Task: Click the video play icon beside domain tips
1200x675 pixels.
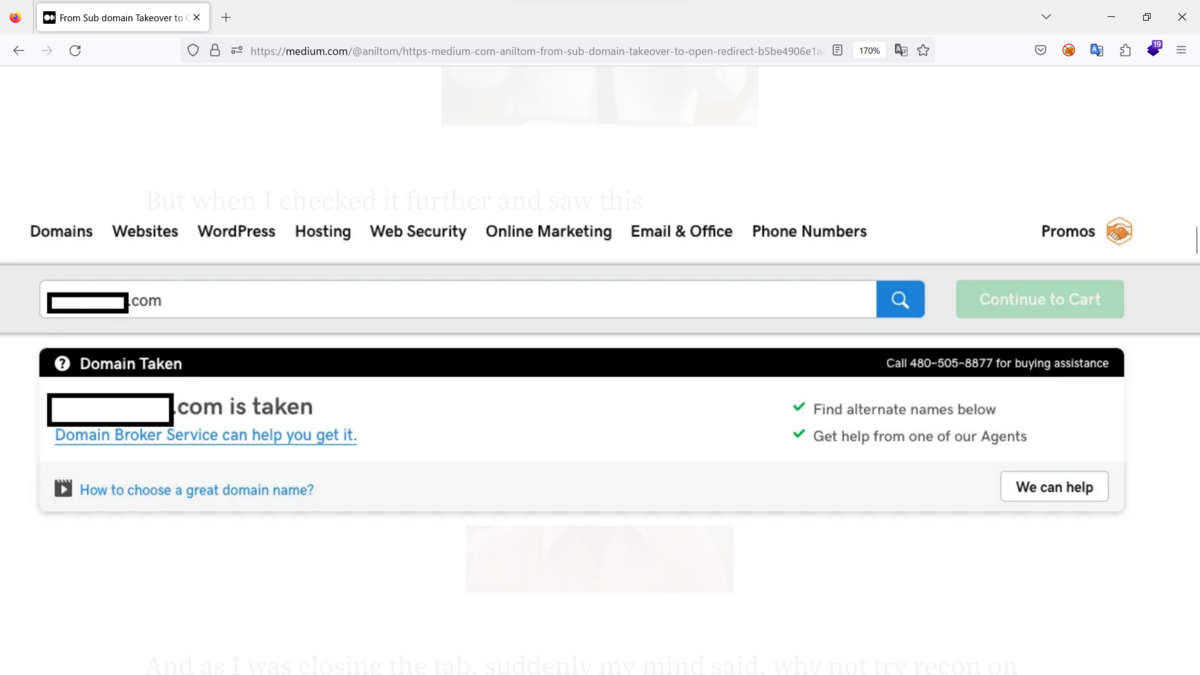Action: pos(63,488)
